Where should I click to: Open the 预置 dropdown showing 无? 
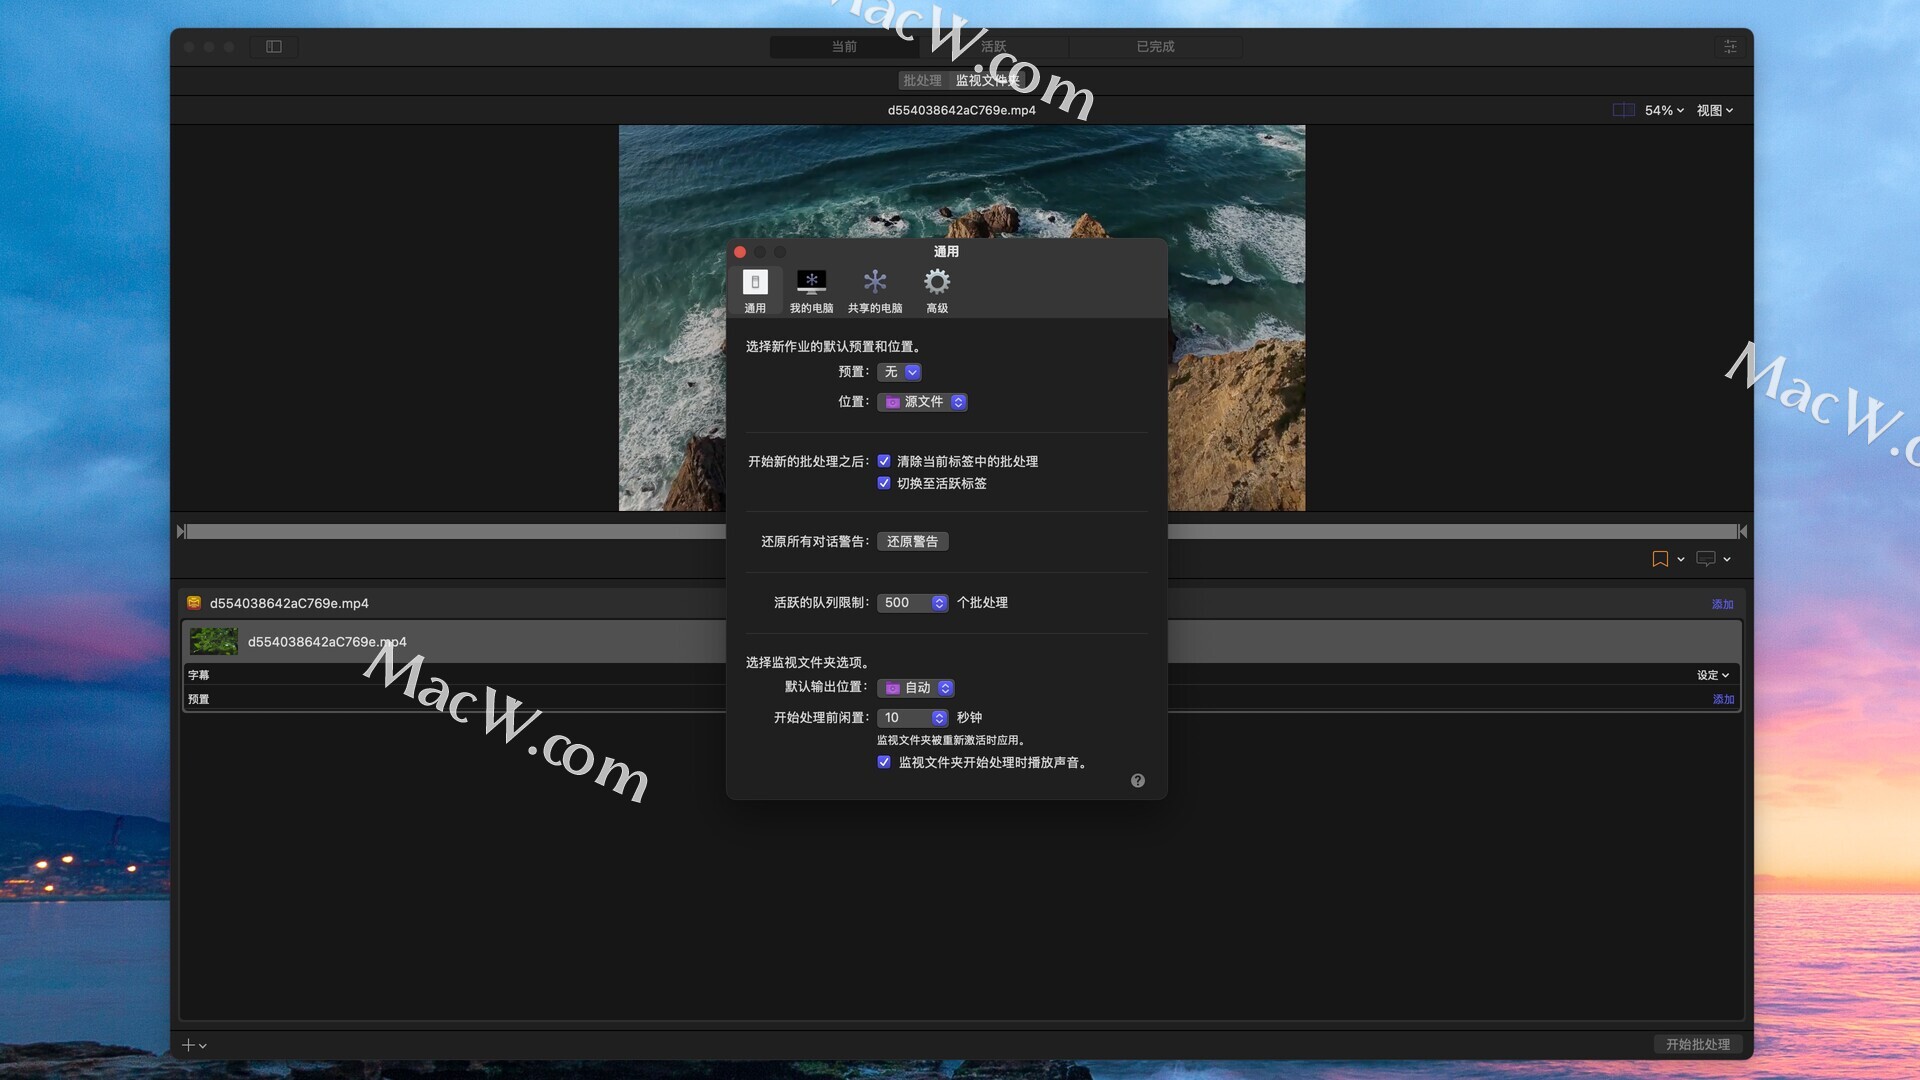click(900, 372)
